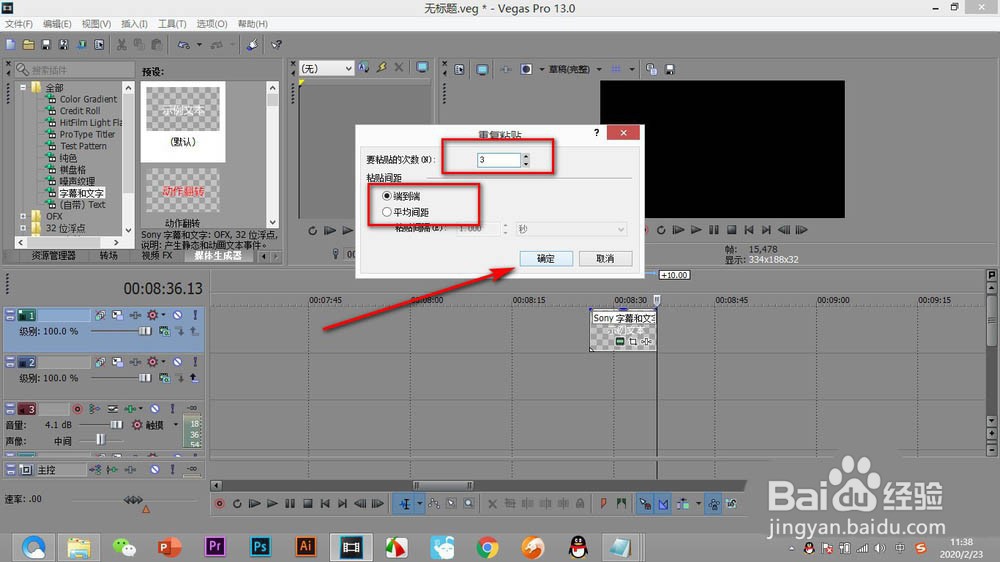This screenshot has height=562, width=1000.
Task: Adjust track 3 声像 pan slider
Action: click(x=100, y=440)
